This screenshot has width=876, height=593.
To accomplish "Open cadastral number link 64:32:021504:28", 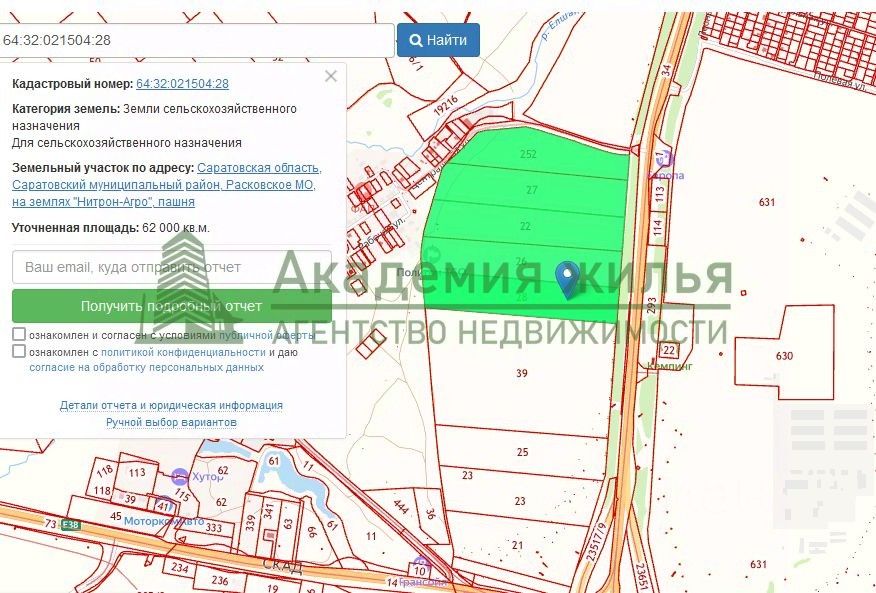I will 182,84.
